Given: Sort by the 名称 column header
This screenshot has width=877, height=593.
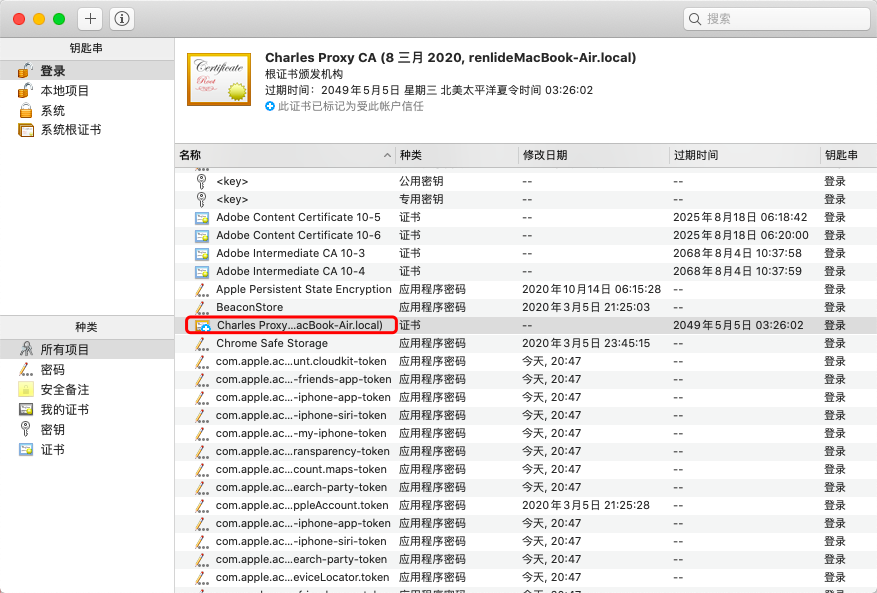Looking at the screenshot, I should click(x=285, y=155).
